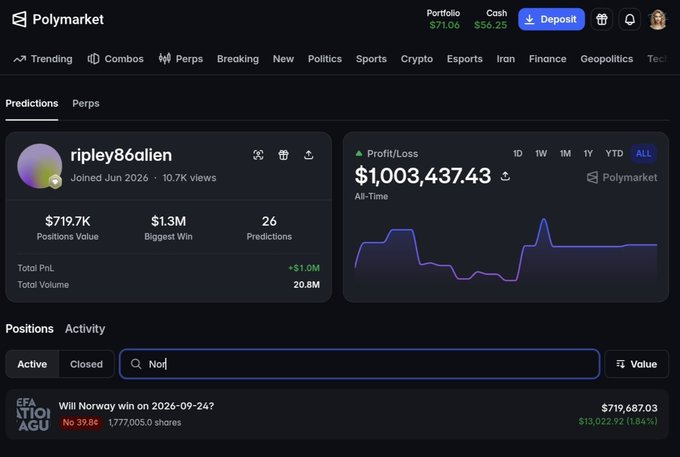This screenshot has height=457, width=680.
Task: Click the '10.7K views' text
Action: tap(189, 178)
